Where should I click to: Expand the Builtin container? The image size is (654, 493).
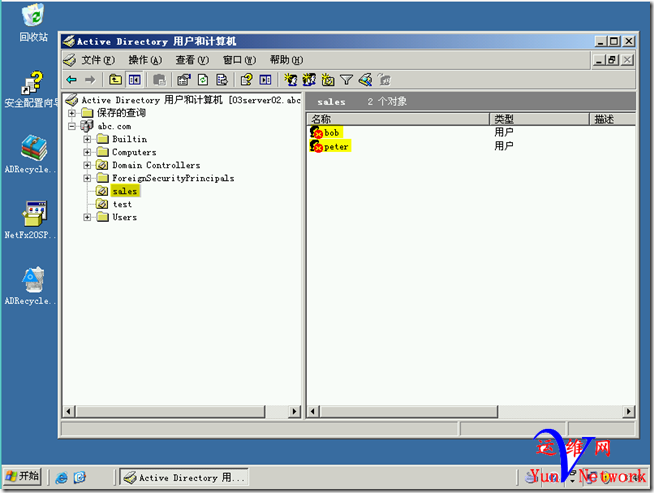(x=87, y=139)
